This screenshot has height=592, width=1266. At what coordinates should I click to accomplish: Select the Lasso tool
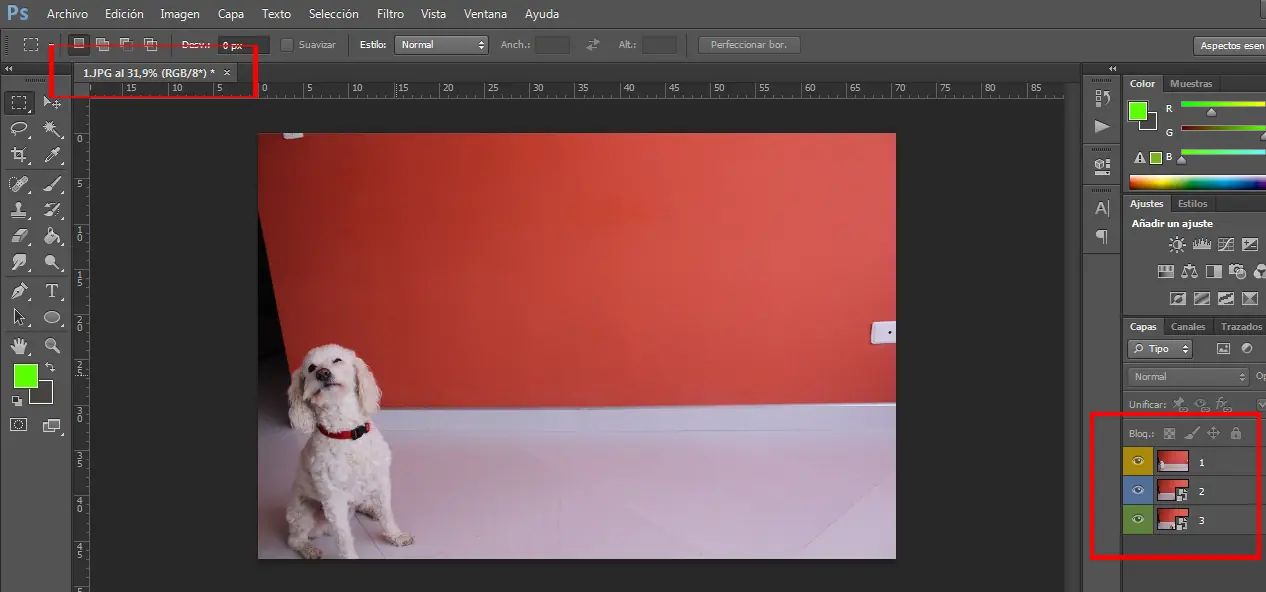click(19, 129)
